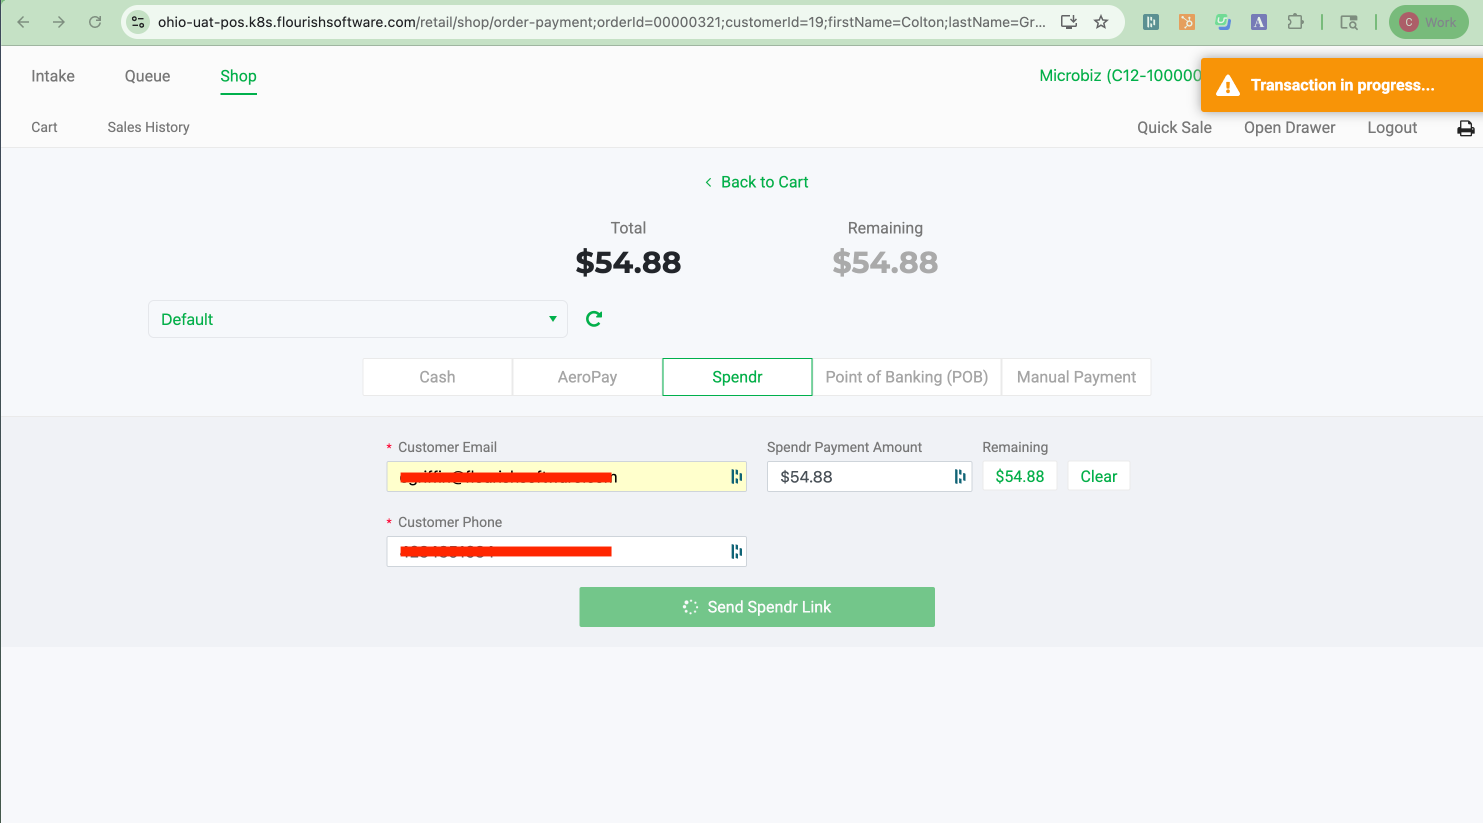1483x823 pixels.
Task: Click the install app icon in address bar
Action: coord(1069,22)
